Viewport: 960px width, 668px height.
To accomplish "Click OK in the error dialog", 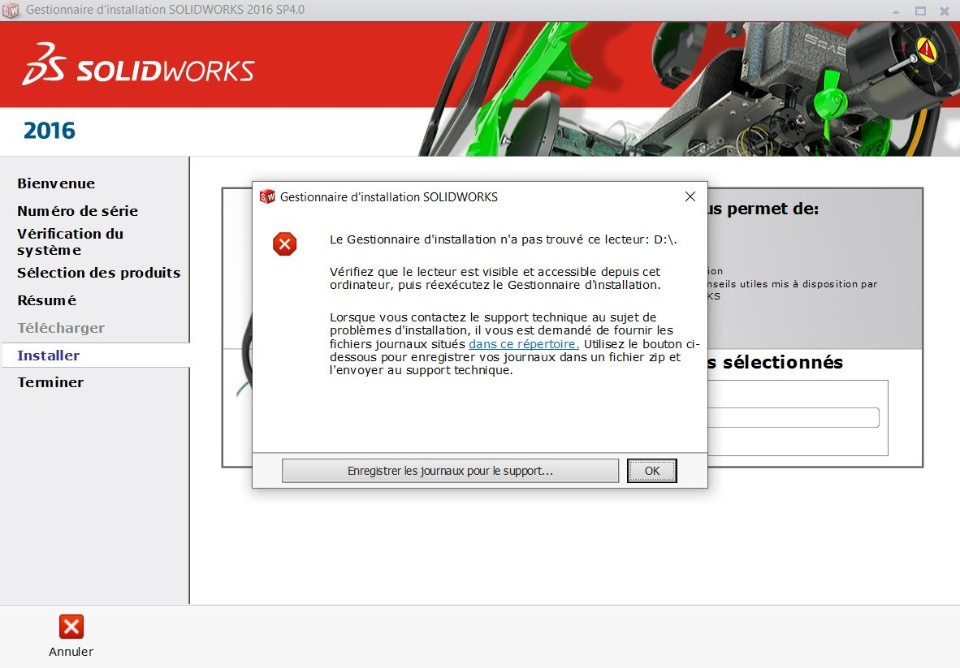I will click(651, 471).
